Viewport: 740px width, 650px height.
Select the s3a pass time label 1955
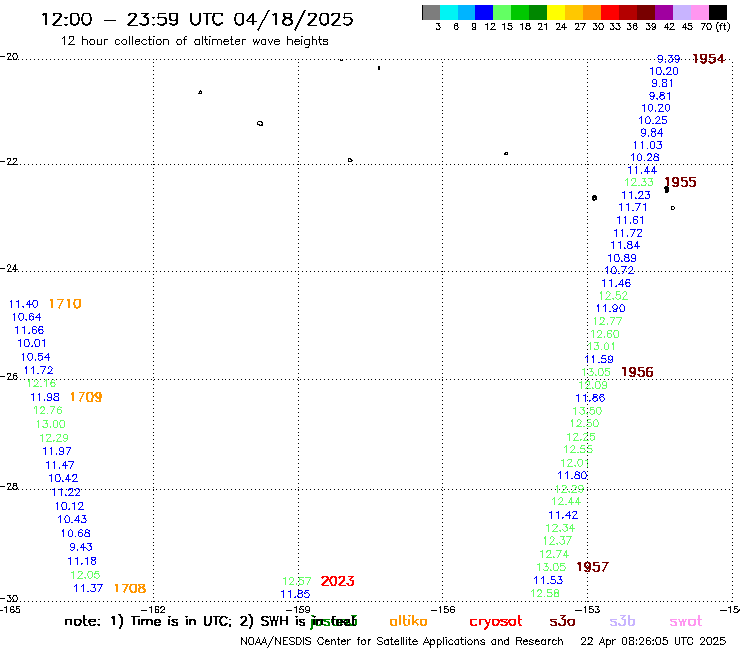coord(680,182)
